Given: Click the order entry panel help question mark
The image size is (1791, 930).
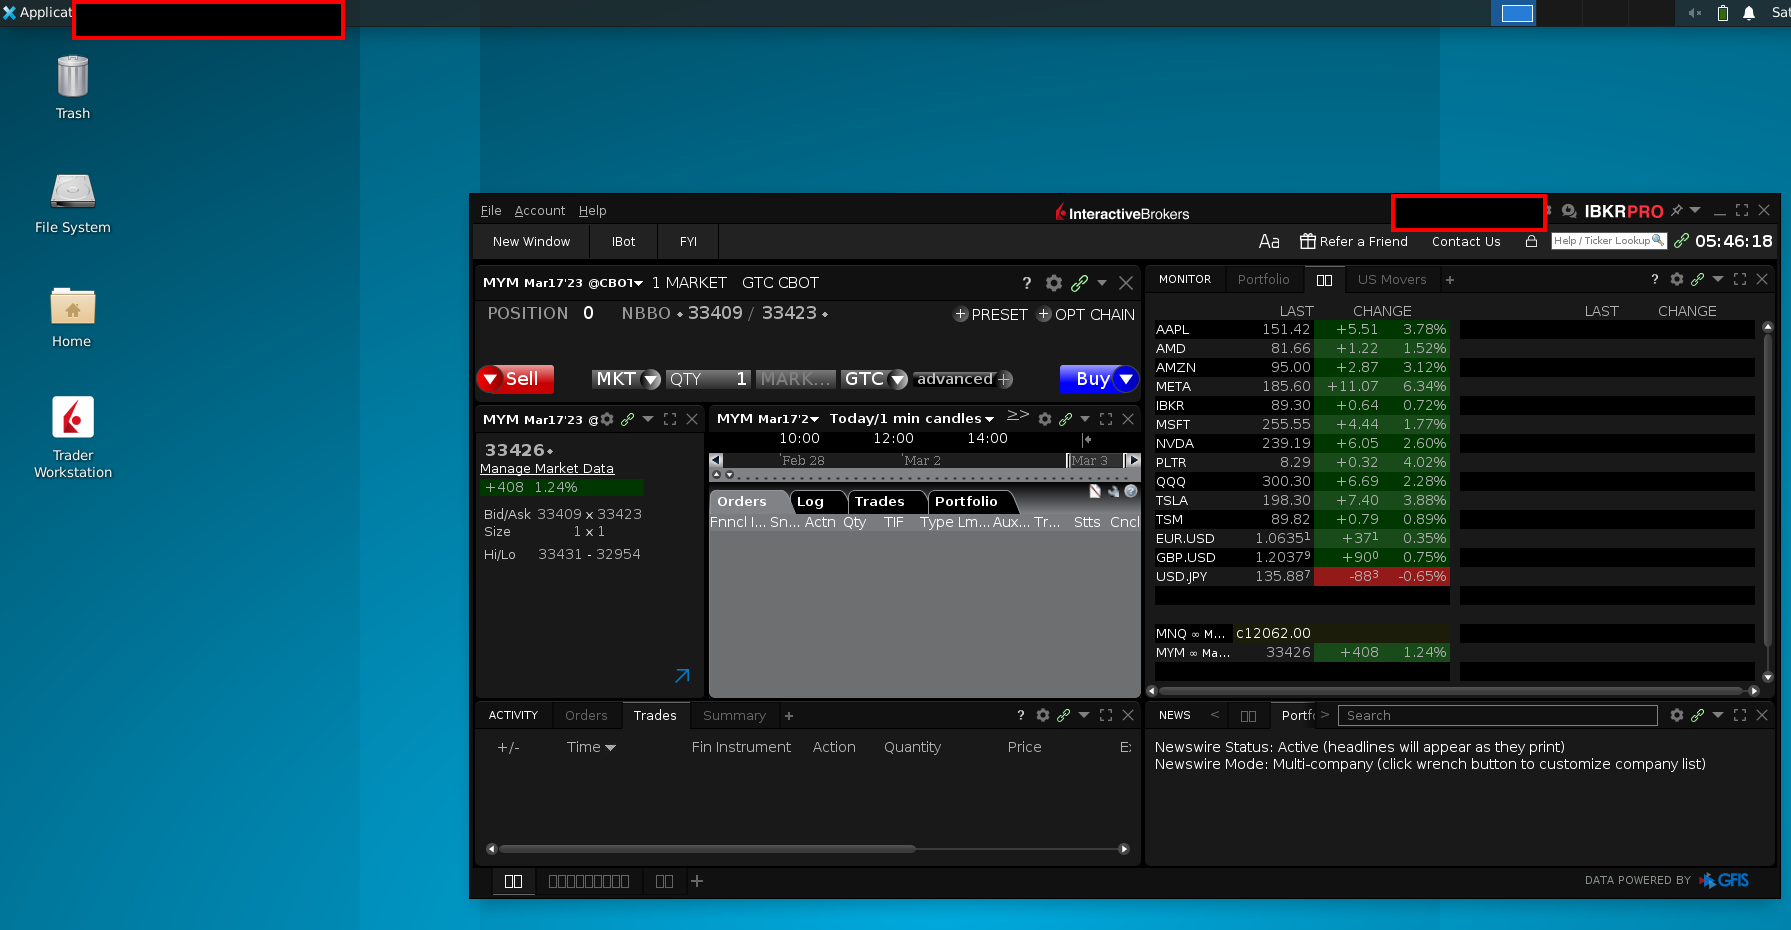Looking at the screenshot, I should tap(1026, 283).
